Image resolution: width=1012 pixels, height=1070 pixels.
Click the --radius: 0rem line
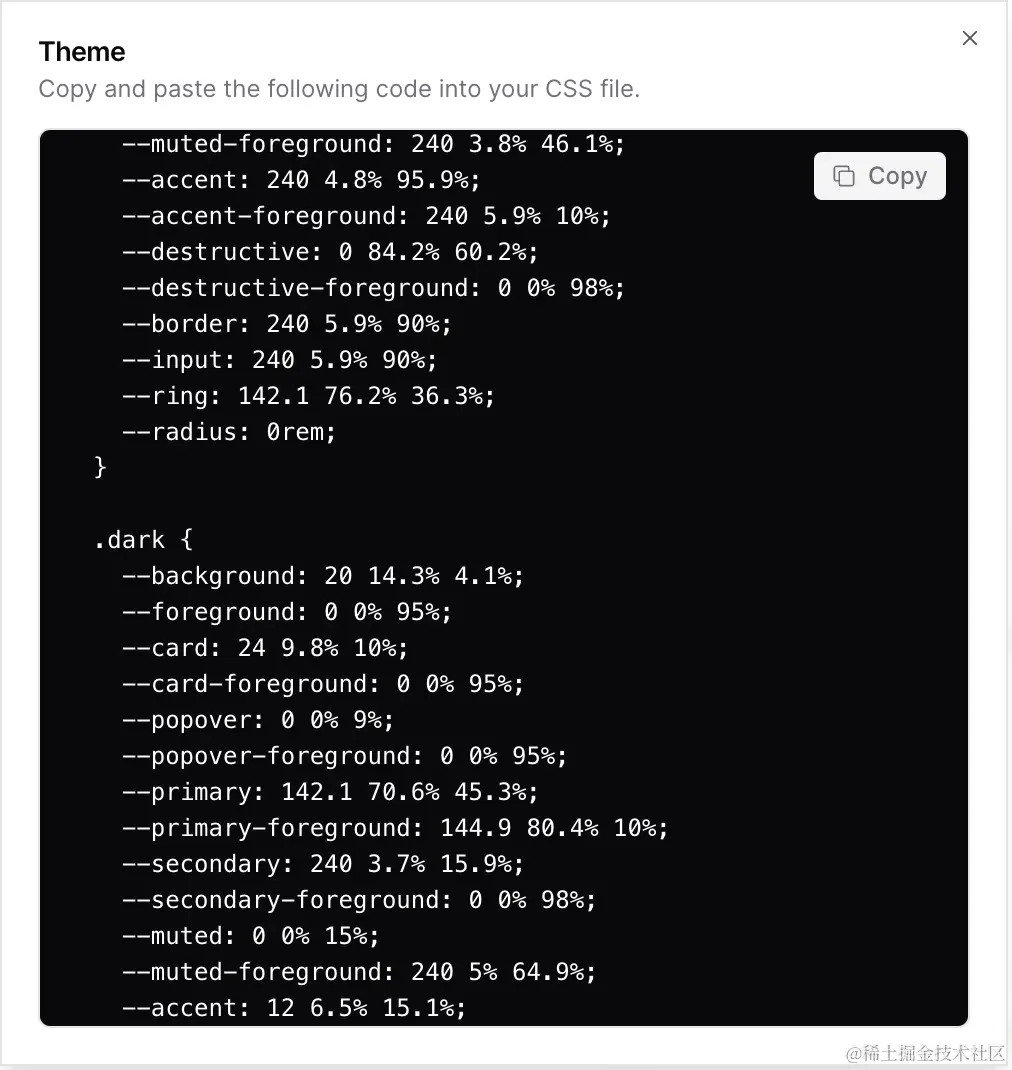(229, 432)
